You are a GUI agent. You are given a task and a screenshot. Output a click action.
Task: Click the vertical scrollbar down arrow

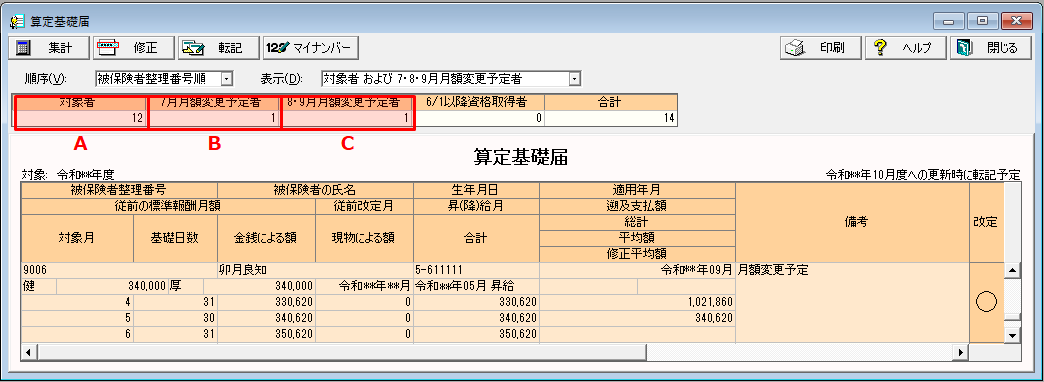(1011, 335)
